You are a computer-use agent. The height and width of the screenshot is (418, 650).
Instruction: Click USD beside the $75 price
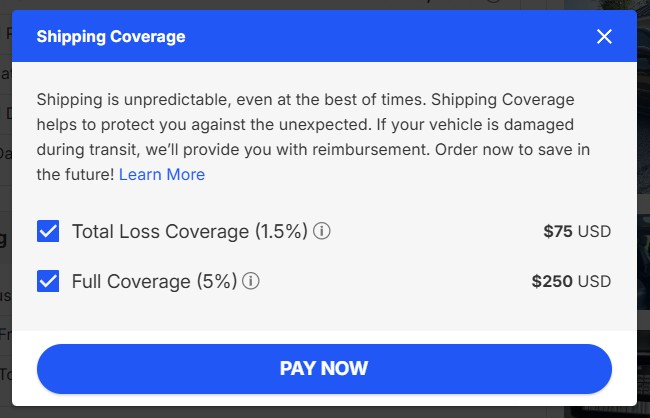(x=594, y=232)
